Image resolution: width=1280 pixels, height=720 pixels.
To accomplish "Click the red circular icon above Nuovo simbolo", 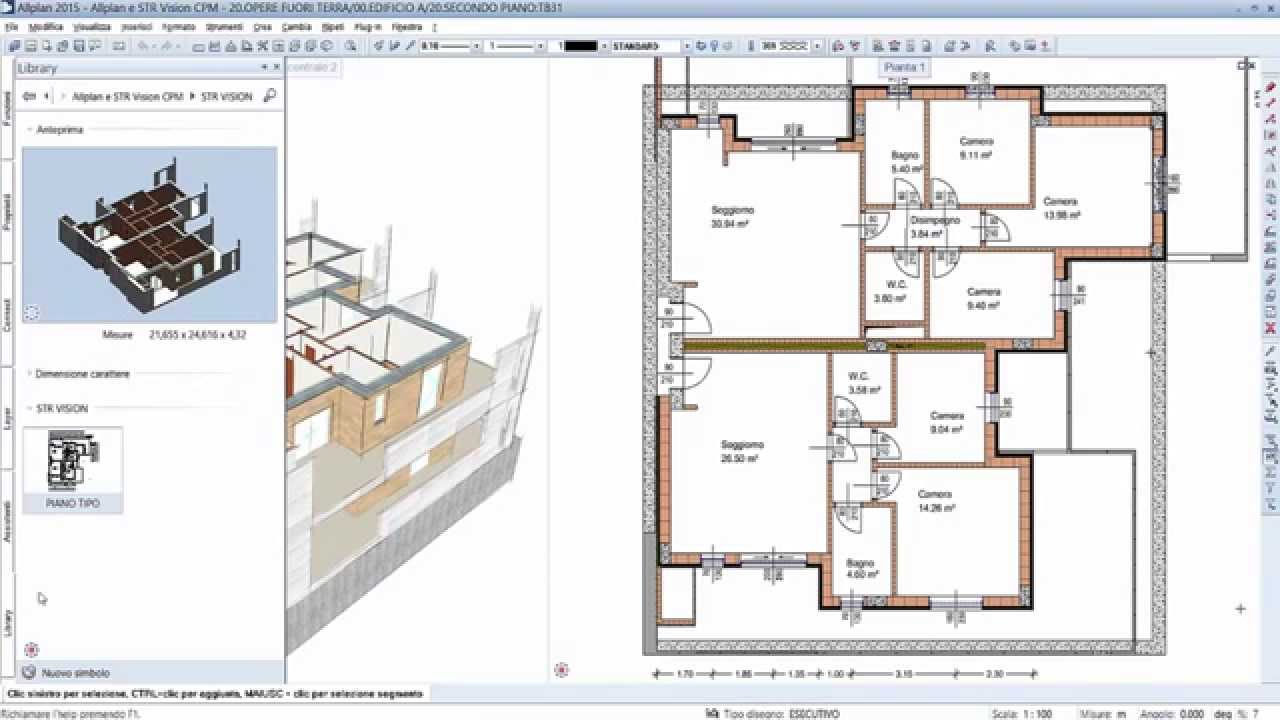I will [x=31, y=650].
